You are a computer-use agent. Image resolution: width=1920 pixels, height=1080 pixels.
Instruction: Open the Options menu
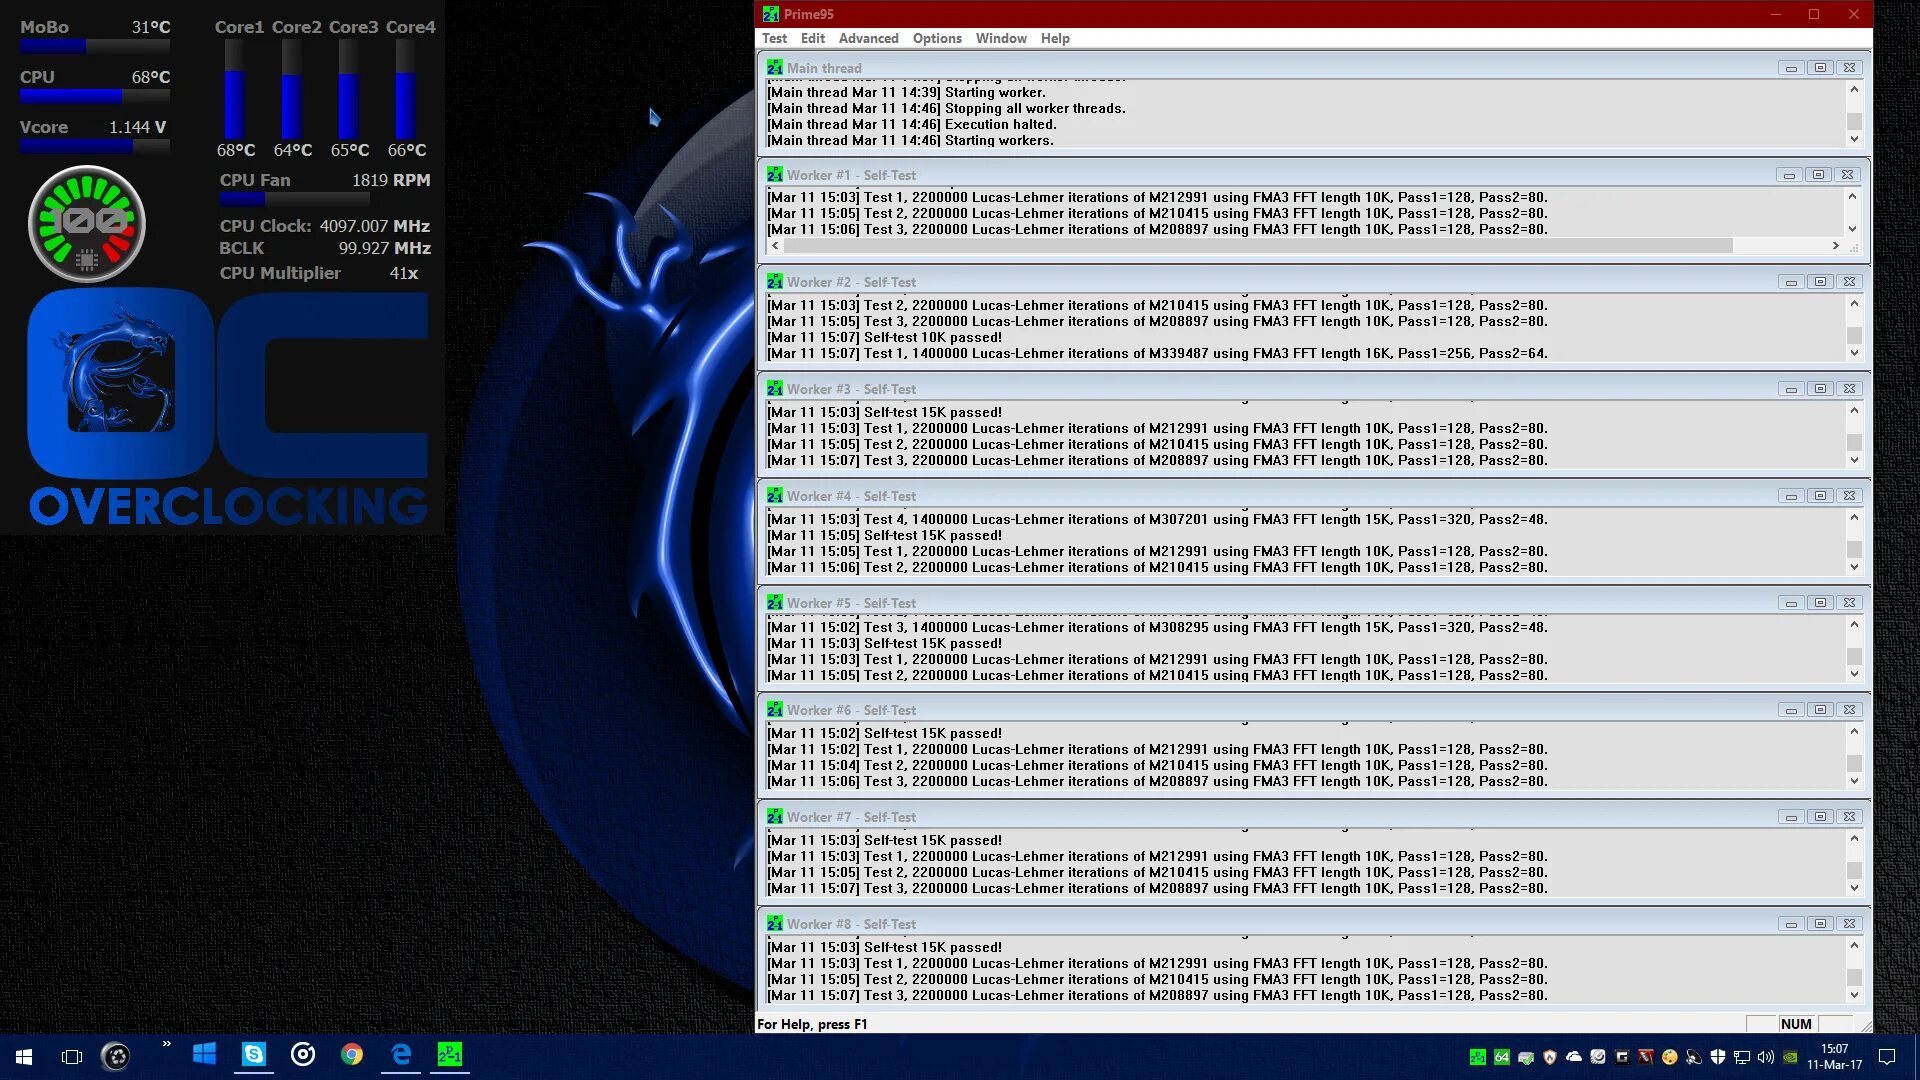937,38
